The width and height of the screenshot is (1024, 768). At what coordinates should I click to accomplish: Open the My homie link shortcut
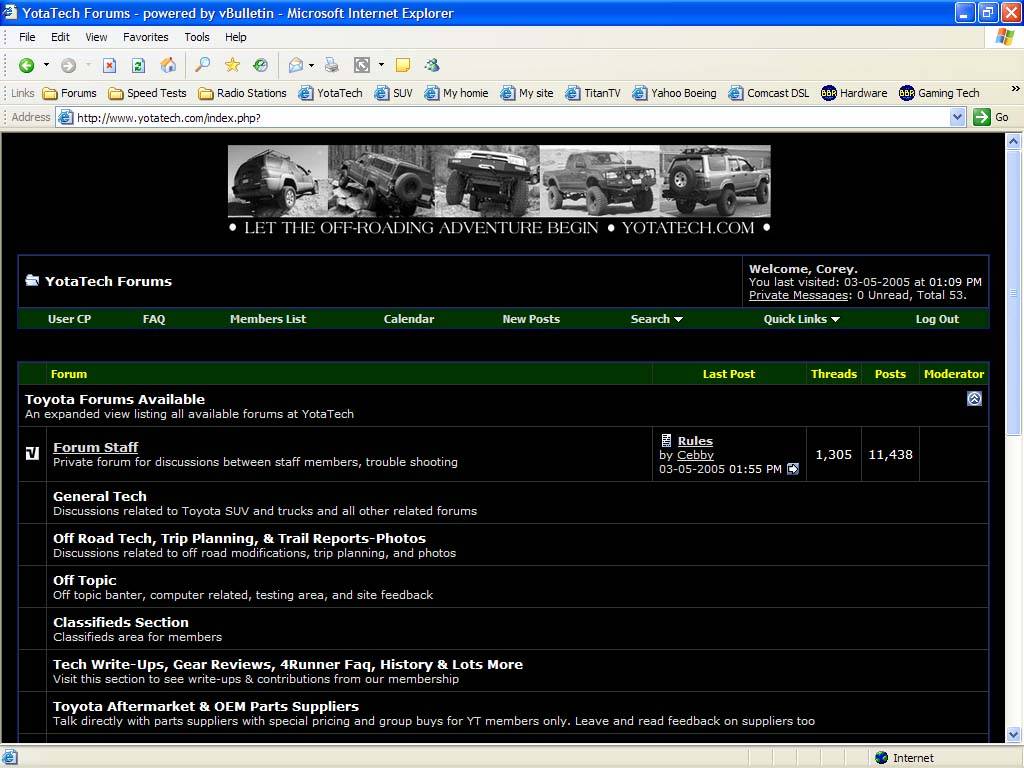pos(456,93)
